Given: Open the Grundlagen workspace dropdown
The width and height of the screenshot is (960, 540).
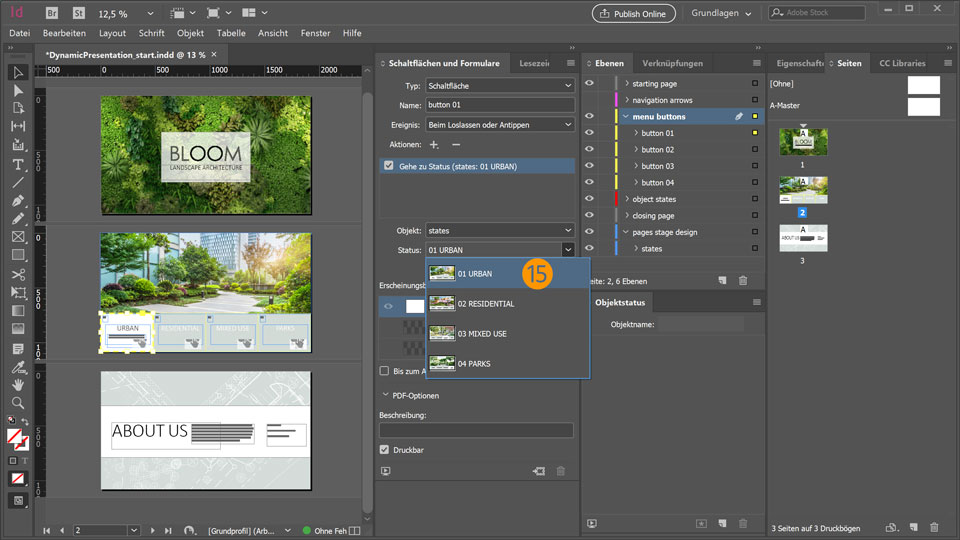Looking at the screenshot, I should [x=721, y=13].
